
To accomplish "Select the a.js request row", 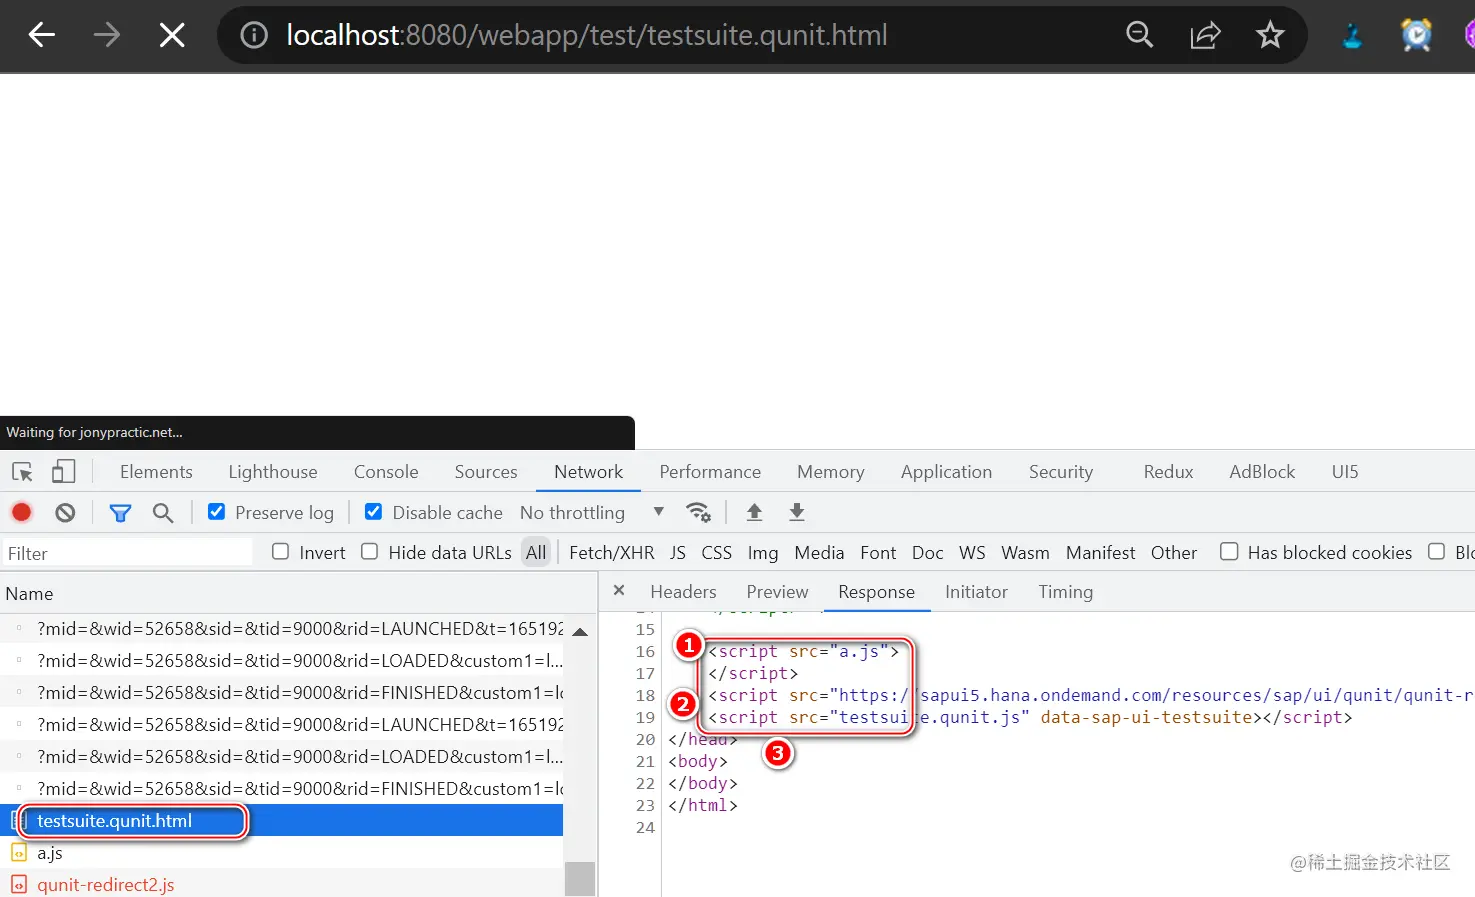I will 282,853.
